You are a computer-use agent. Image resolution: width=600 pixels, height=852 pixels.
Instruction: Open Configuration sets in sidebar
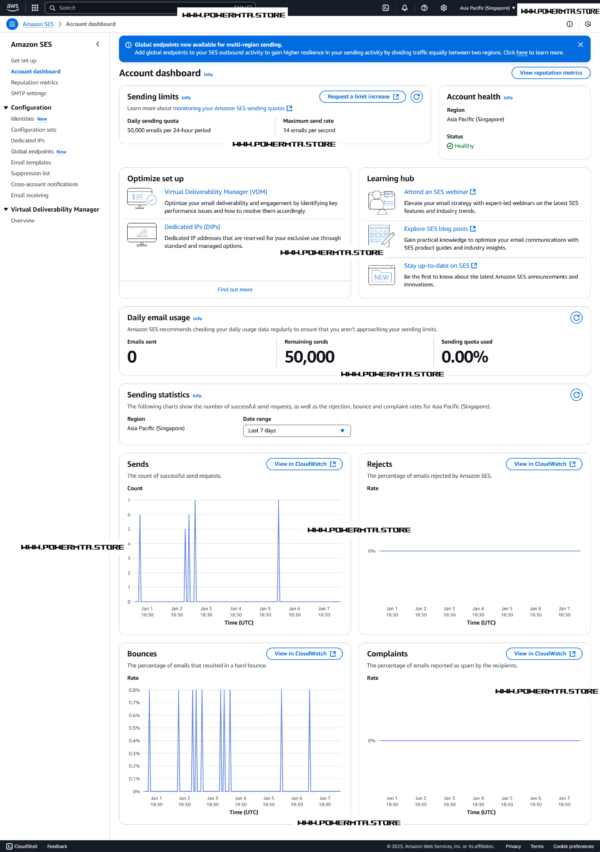(33, 129)
